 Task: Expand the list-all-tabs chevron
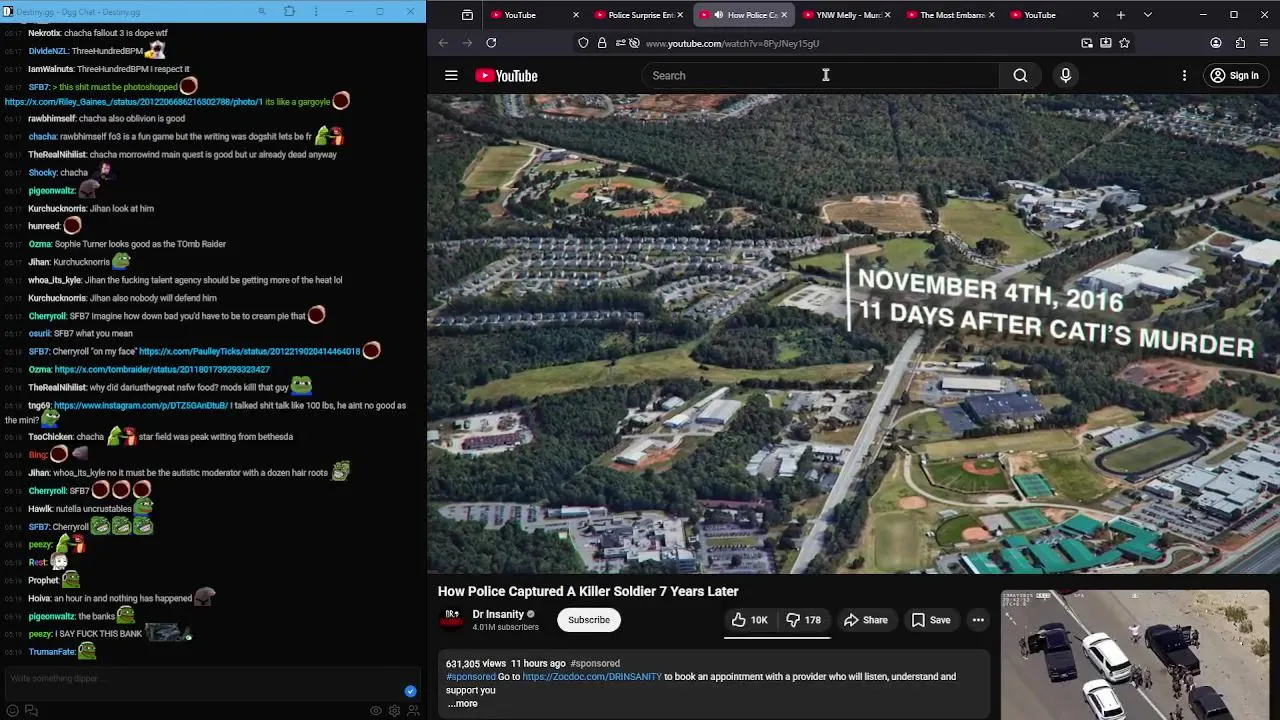point(1148,15)
